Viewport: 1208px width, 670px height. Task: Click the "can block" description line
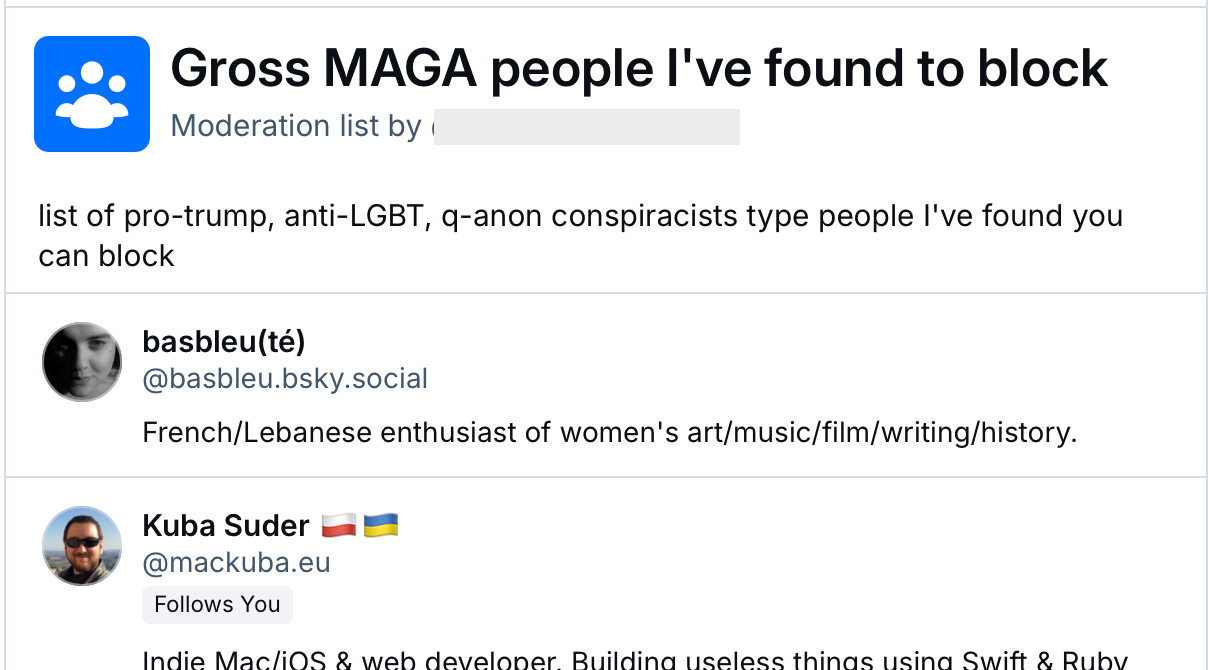coord(107,256)
